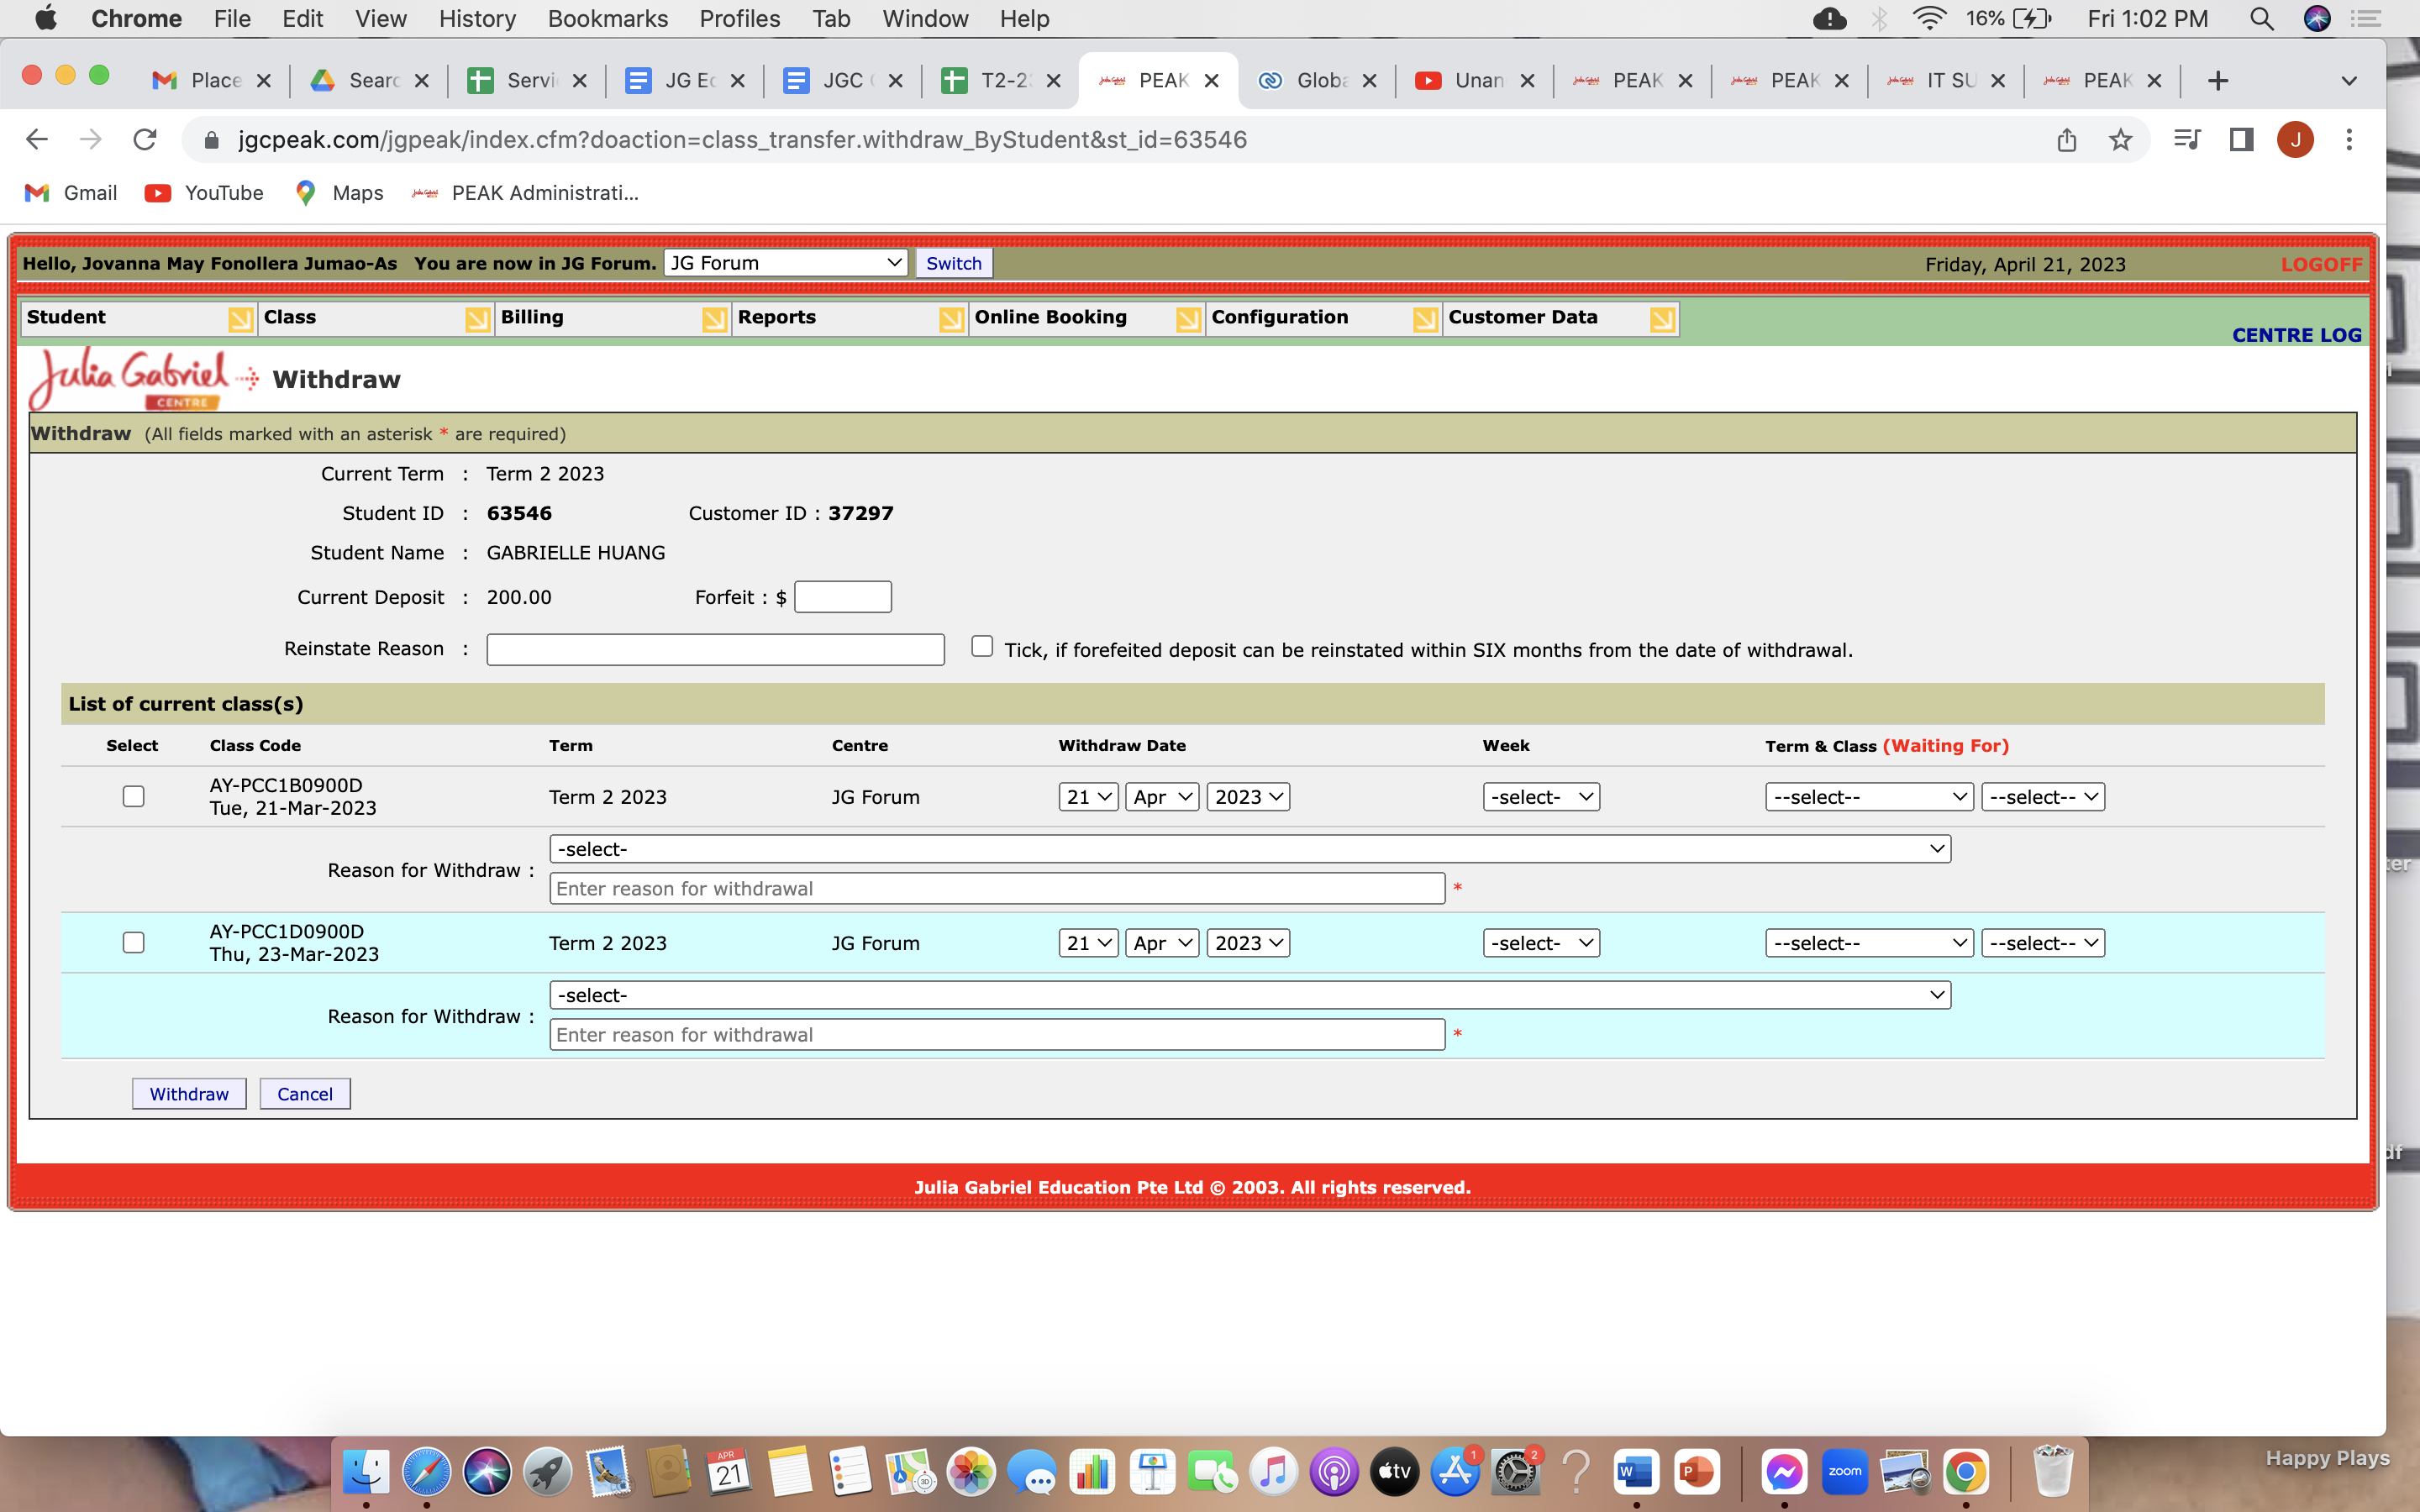Viewport: 2420px width, 1512px height.
Task: Click the share icon in the address bar
Action: (x=2066, y=140)
